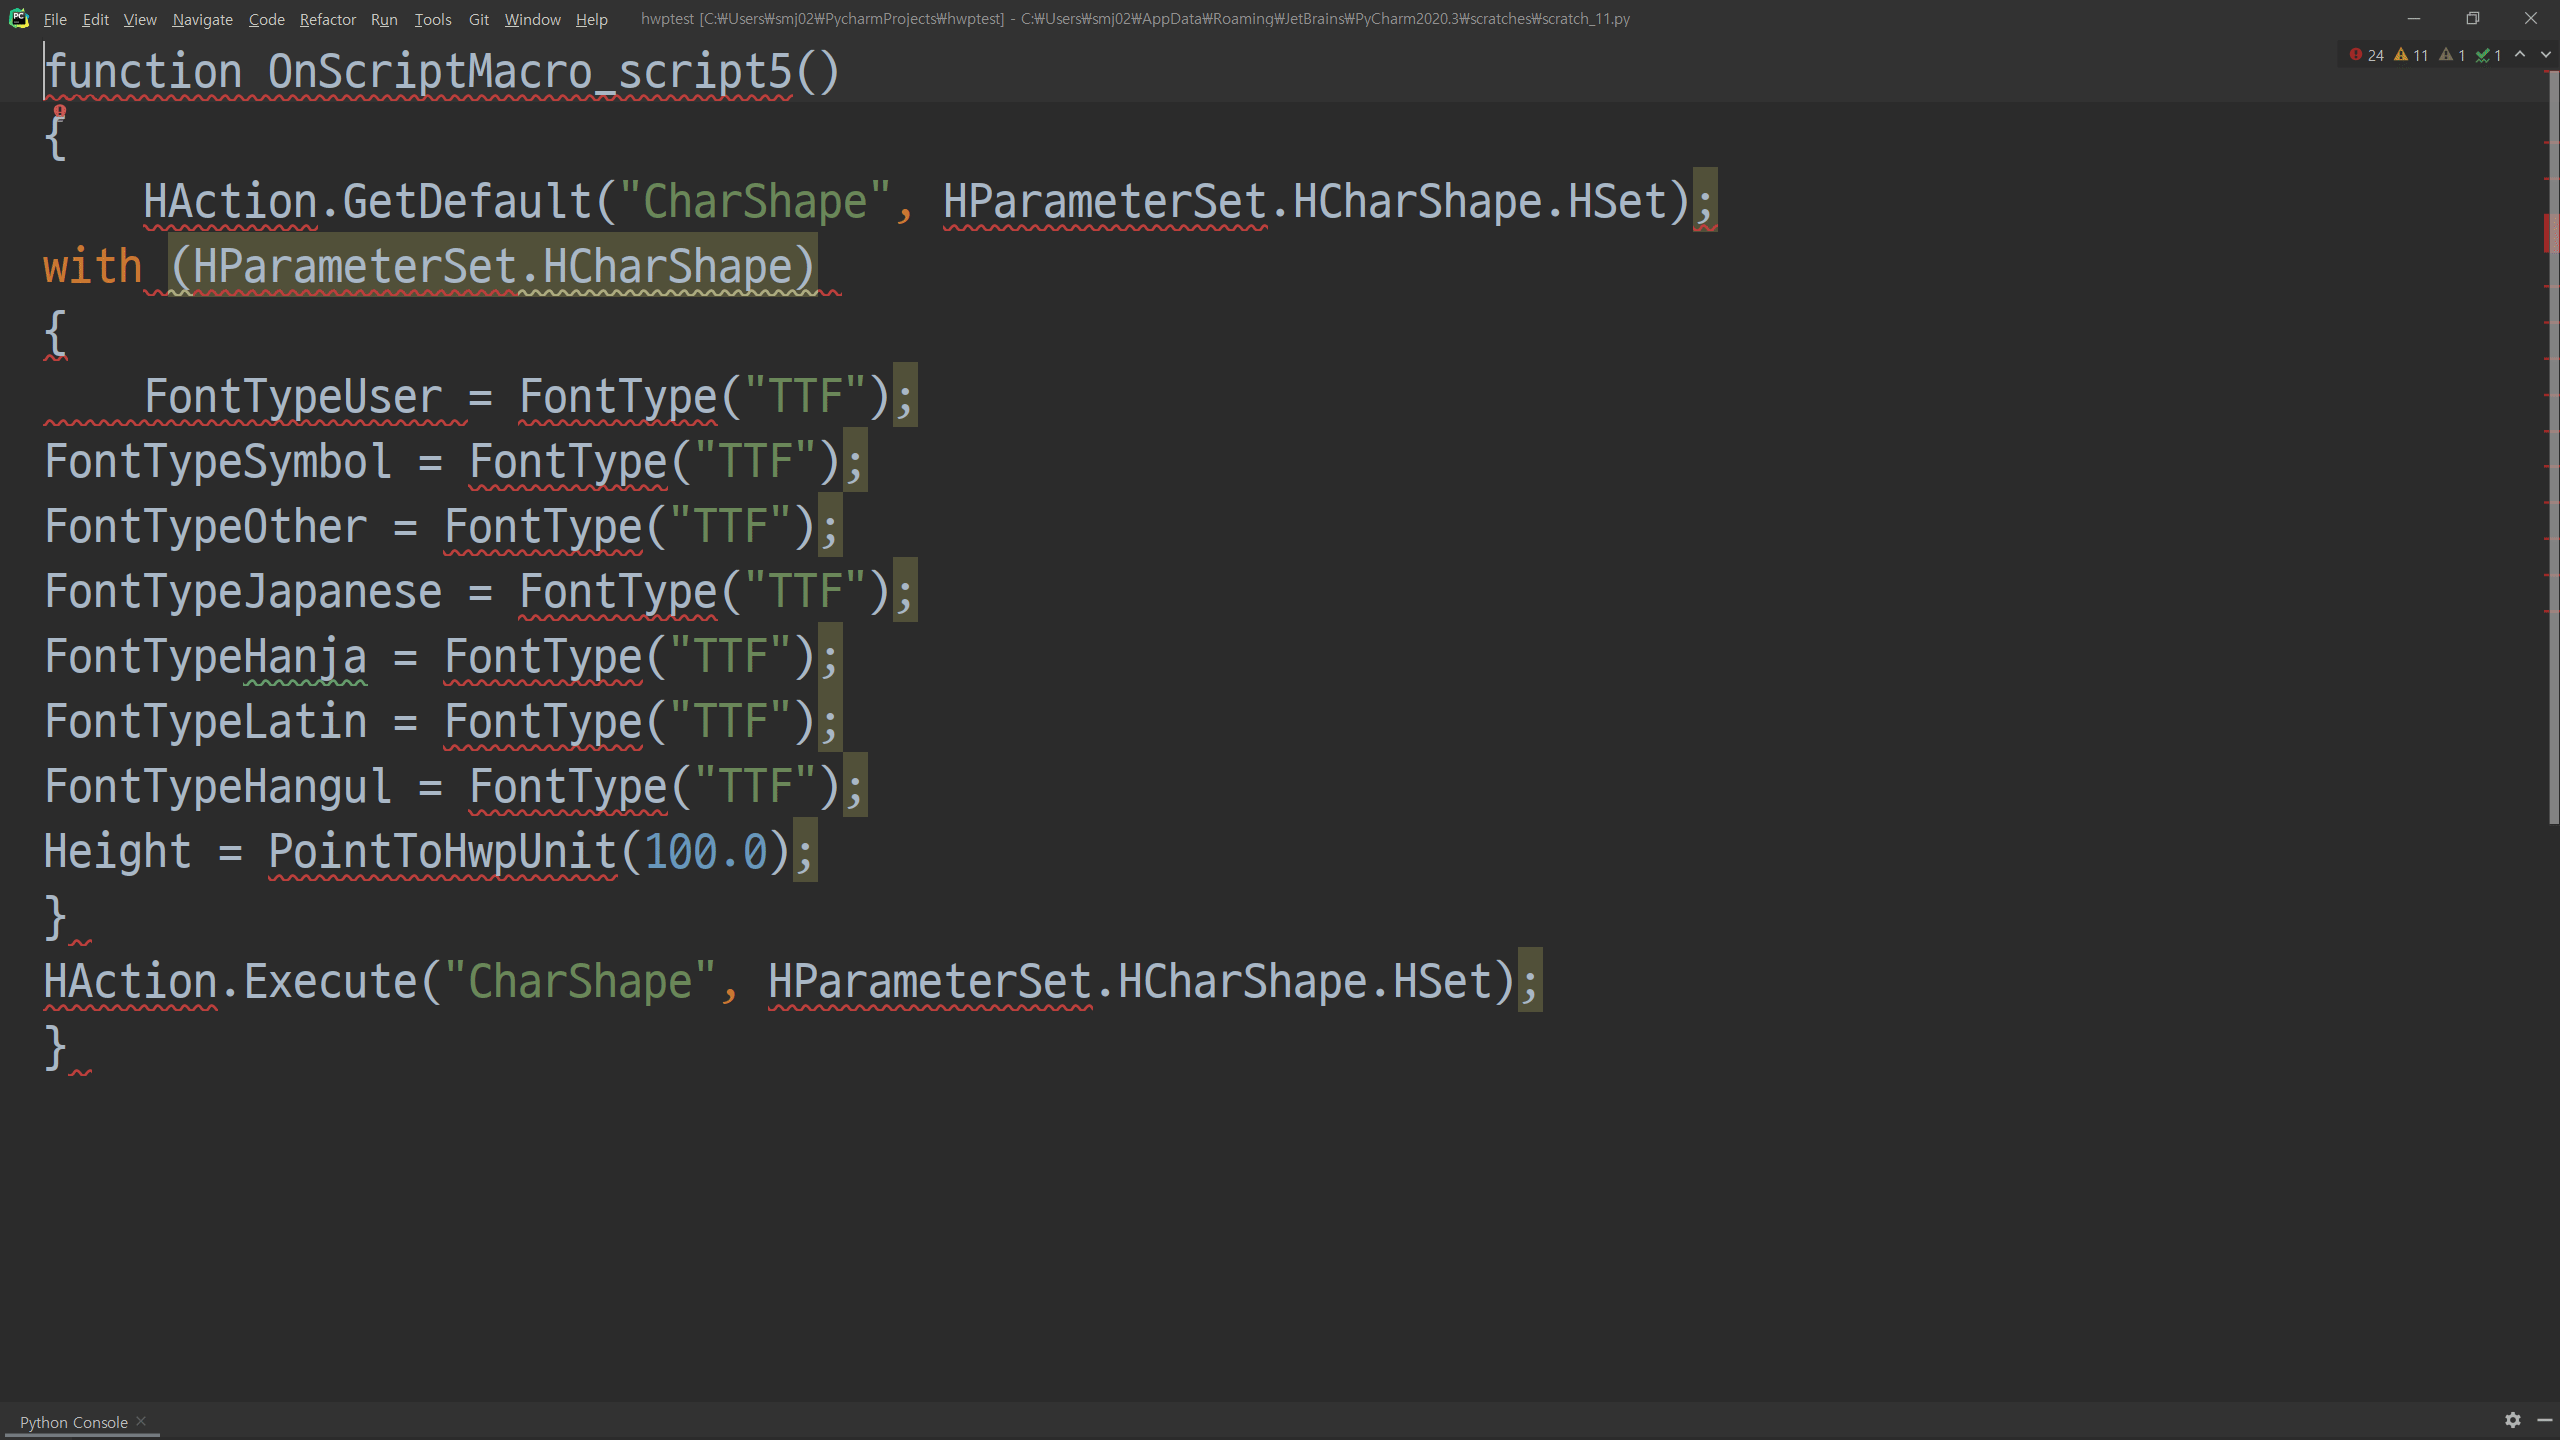The width and height of the screenshot is (2560, 1440).
Task: Open the Tools menu
Action: pyautogui.click(x=432, y=19)
